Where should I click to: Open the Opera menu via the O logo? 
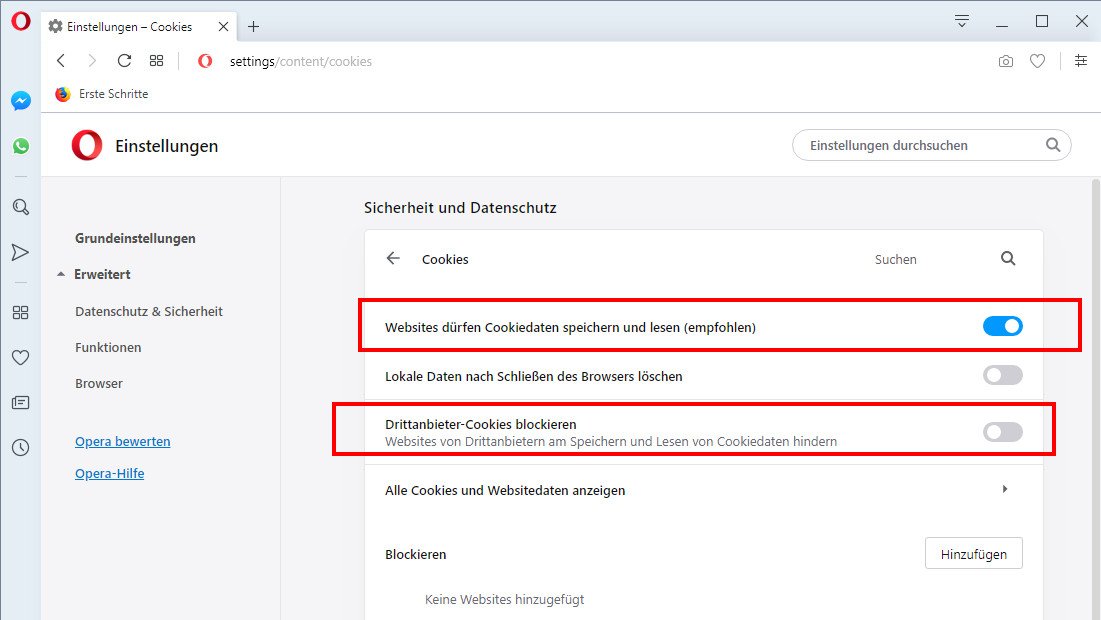[x=20, y=21]
